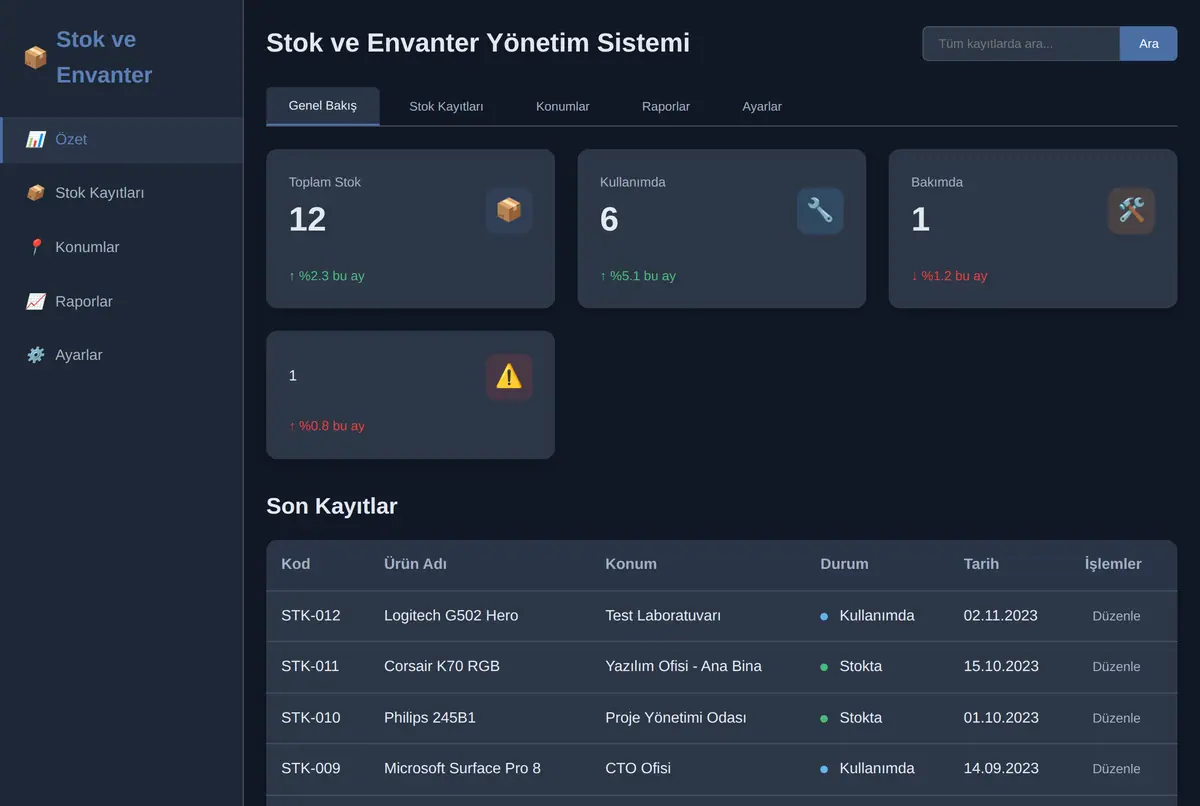Screen dimensions: 1200x806
Task: Click the Konum column header
Action: click(631, 564)
